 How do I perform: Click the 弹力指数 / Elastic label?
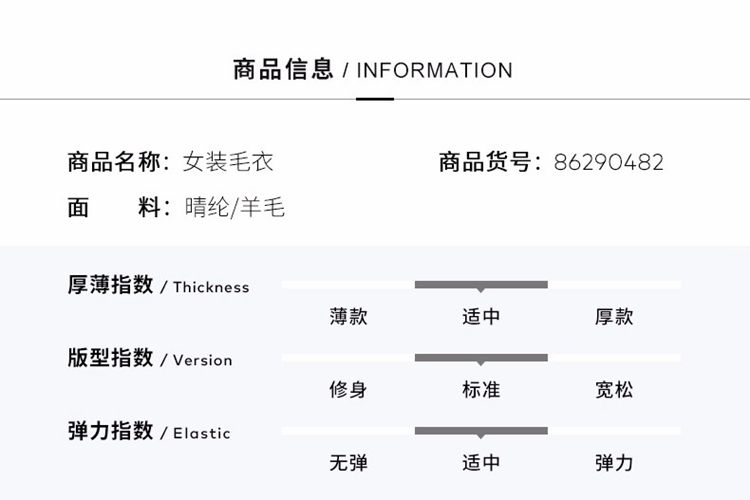(x=149, y=432)
